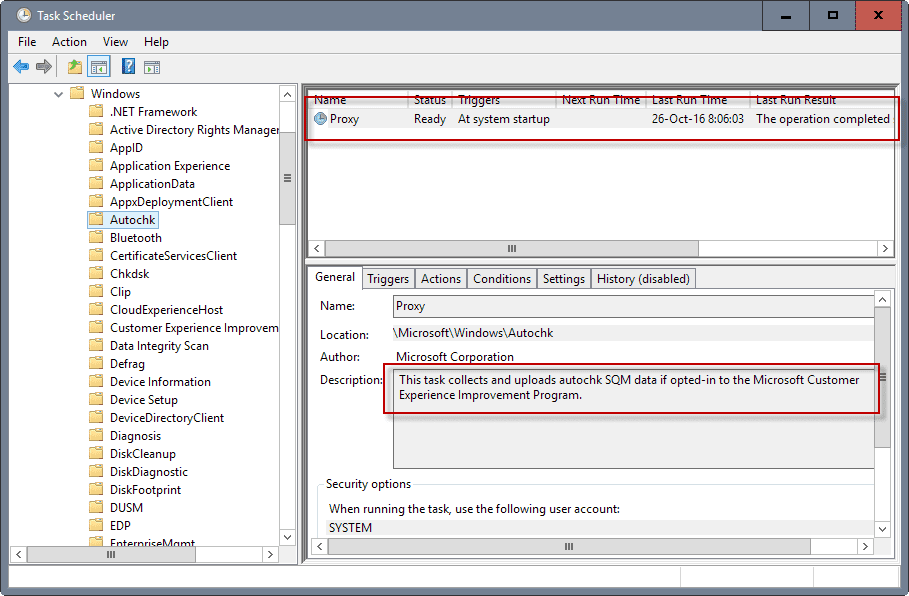Switch to the Settings tab
Viewport: 909px width, 596px height.
(x=563, y=279)
